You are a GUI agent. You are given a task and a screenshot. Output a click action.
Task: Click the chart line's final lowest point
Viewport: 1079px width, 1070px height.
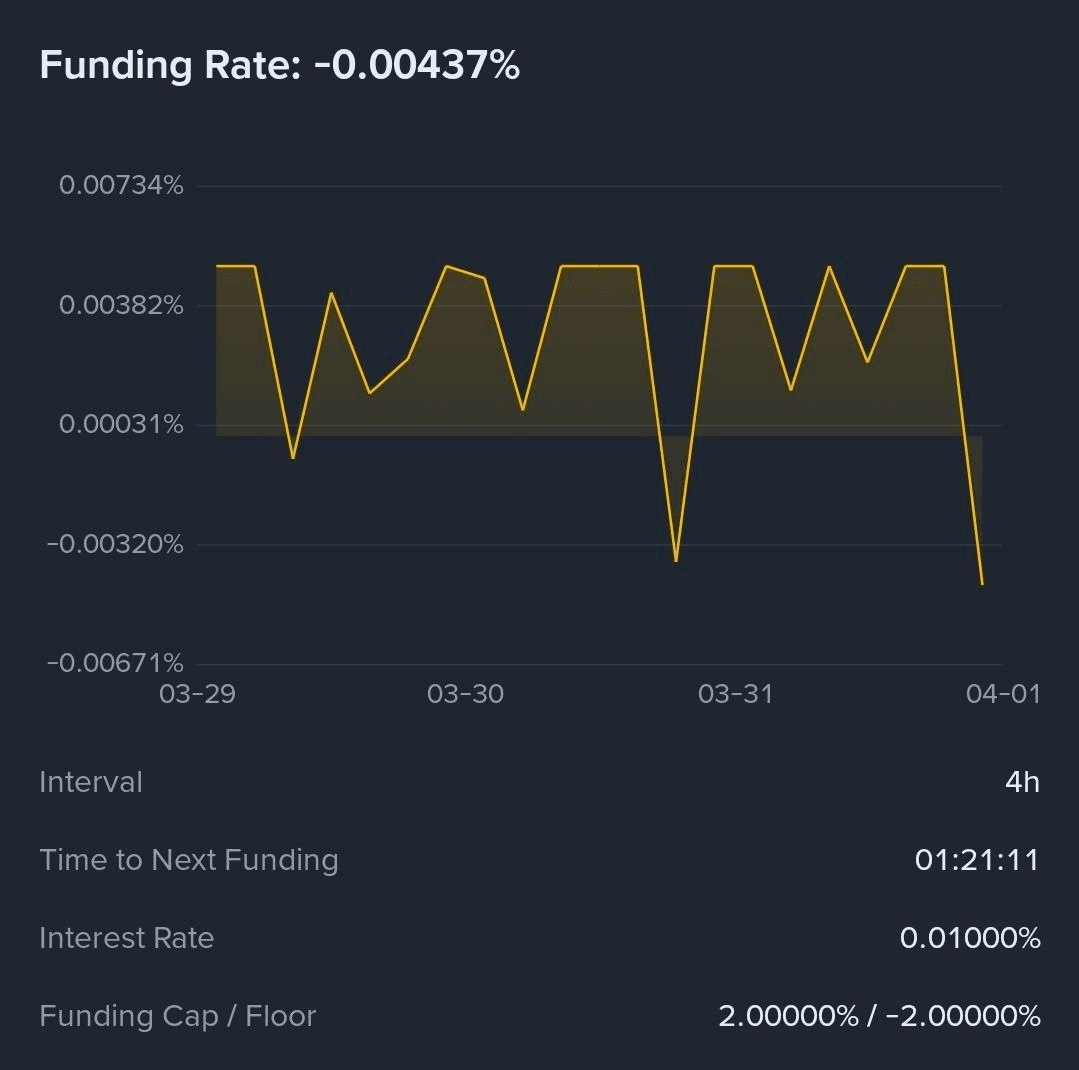tap(982, 584)
